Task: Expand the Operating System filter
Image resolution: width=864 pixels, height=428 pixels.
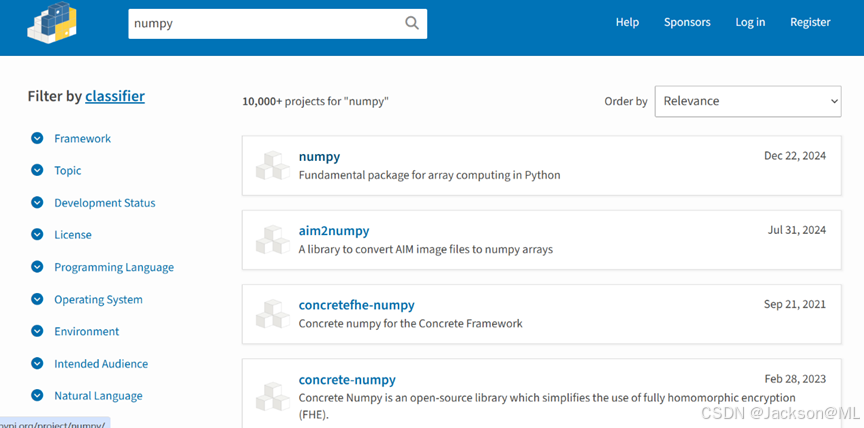Action: pyautogui.click(x=98, y=299)
